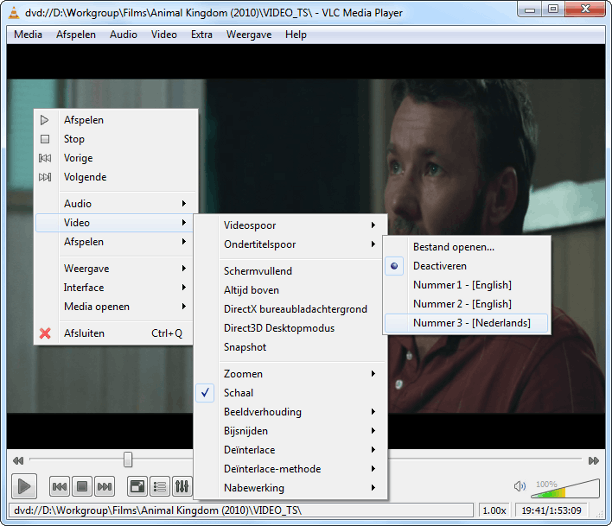
Task: Click square icon beside Stop menu entry
Action: click(x=45, y=139)
